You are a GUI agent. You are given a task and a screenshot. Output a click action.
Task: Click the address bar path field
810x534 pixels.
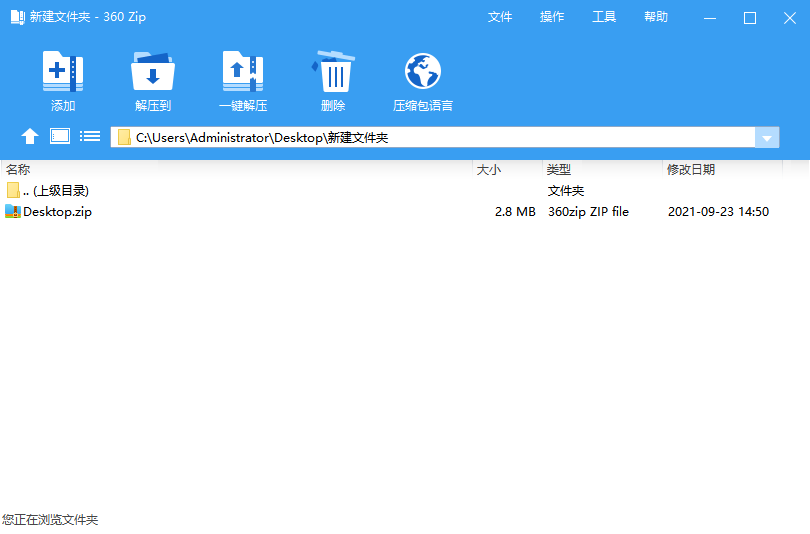440,138
